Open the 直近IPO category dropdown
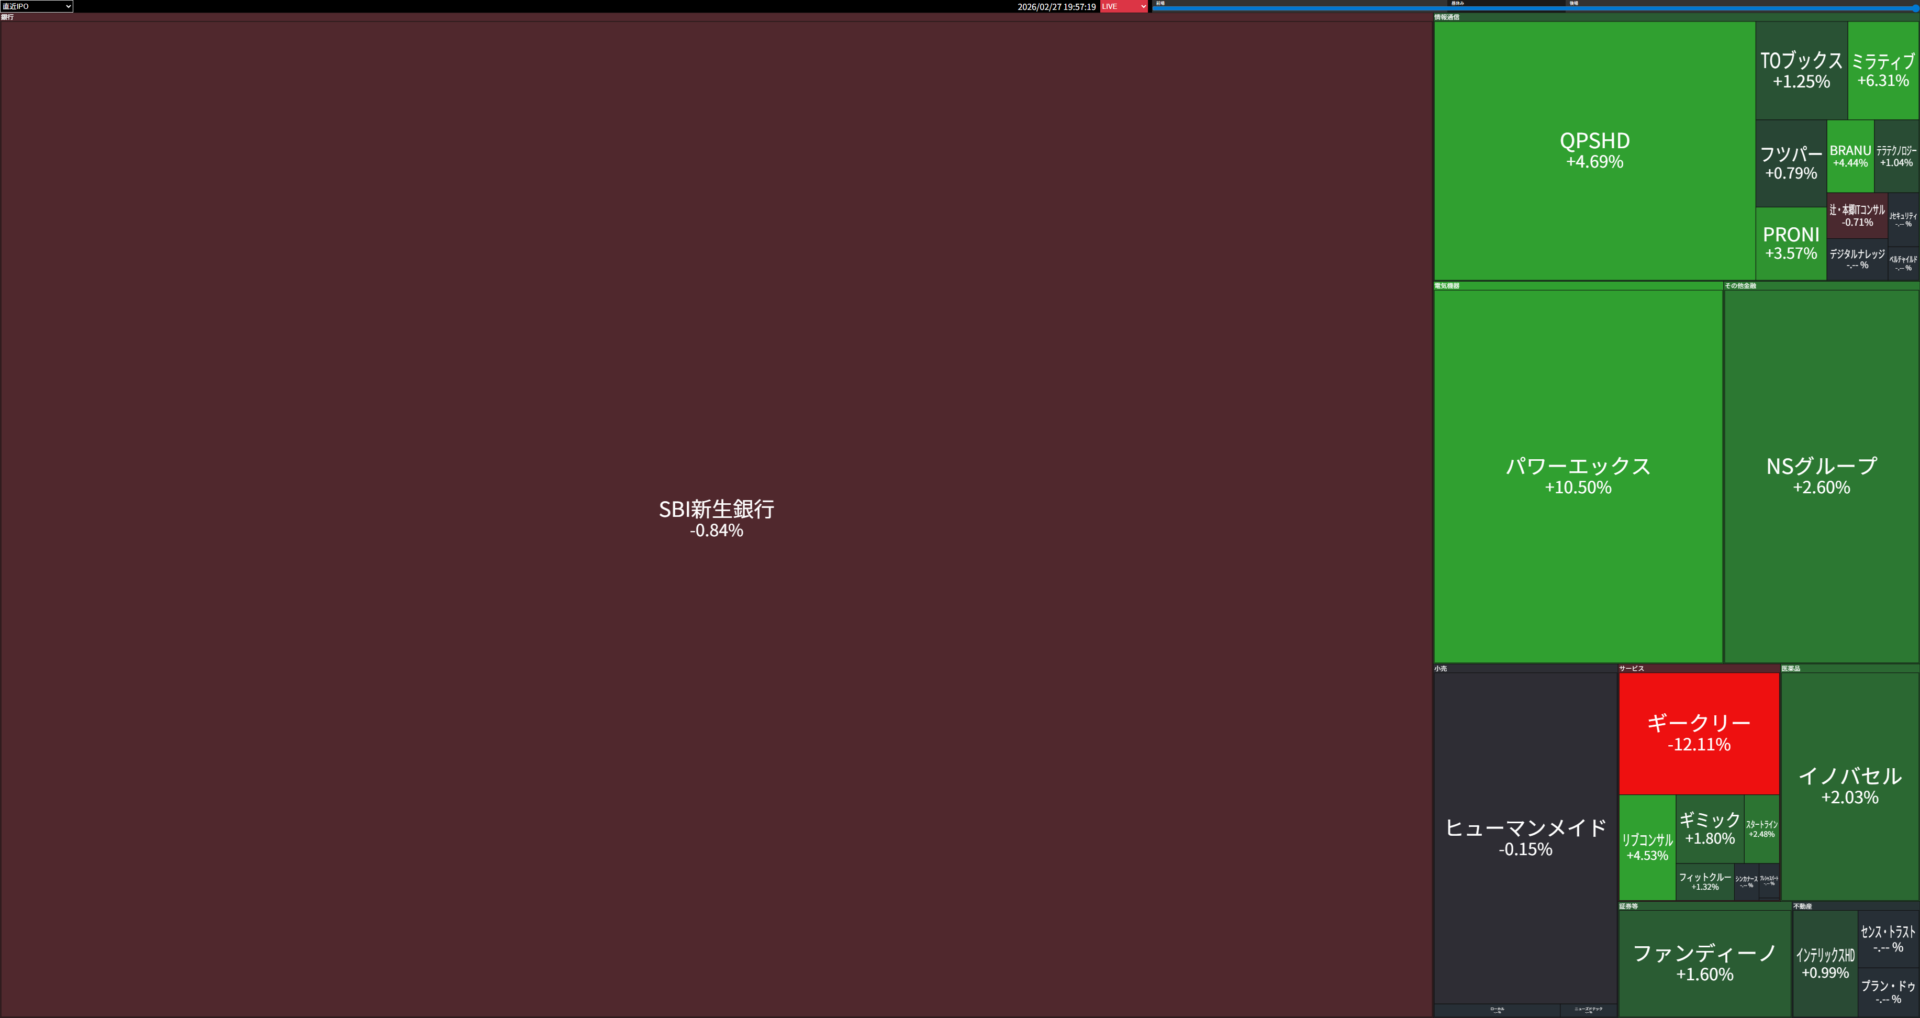 (x=37, y=6)
